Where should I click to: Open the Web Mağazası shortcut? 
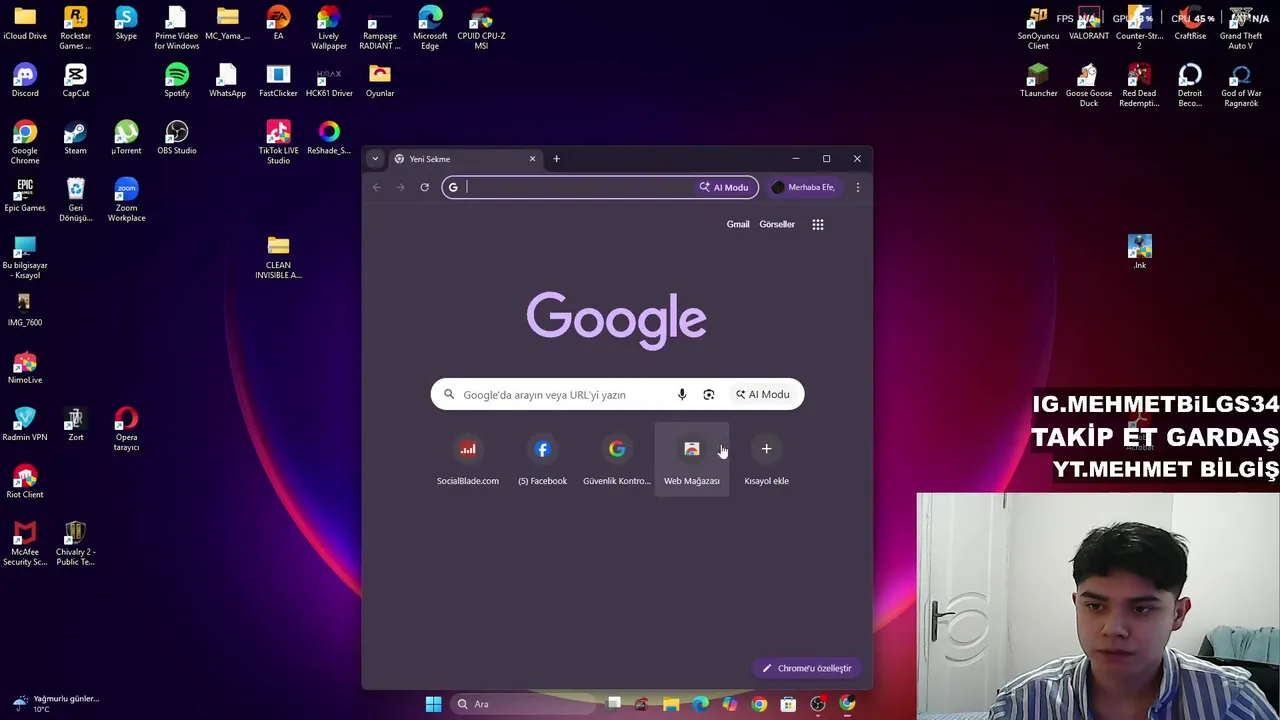click(692, 461)
